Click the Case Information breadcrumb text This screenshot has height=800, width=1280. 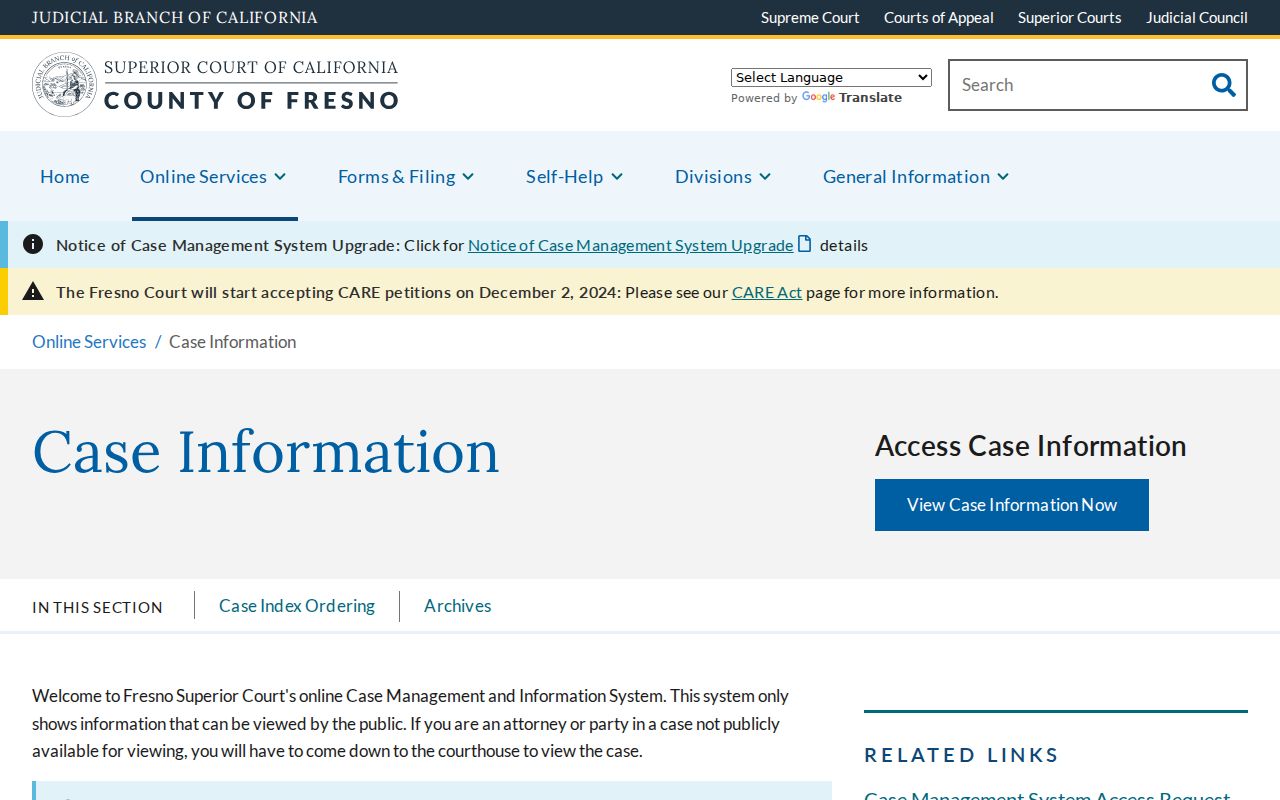[233, 342]
